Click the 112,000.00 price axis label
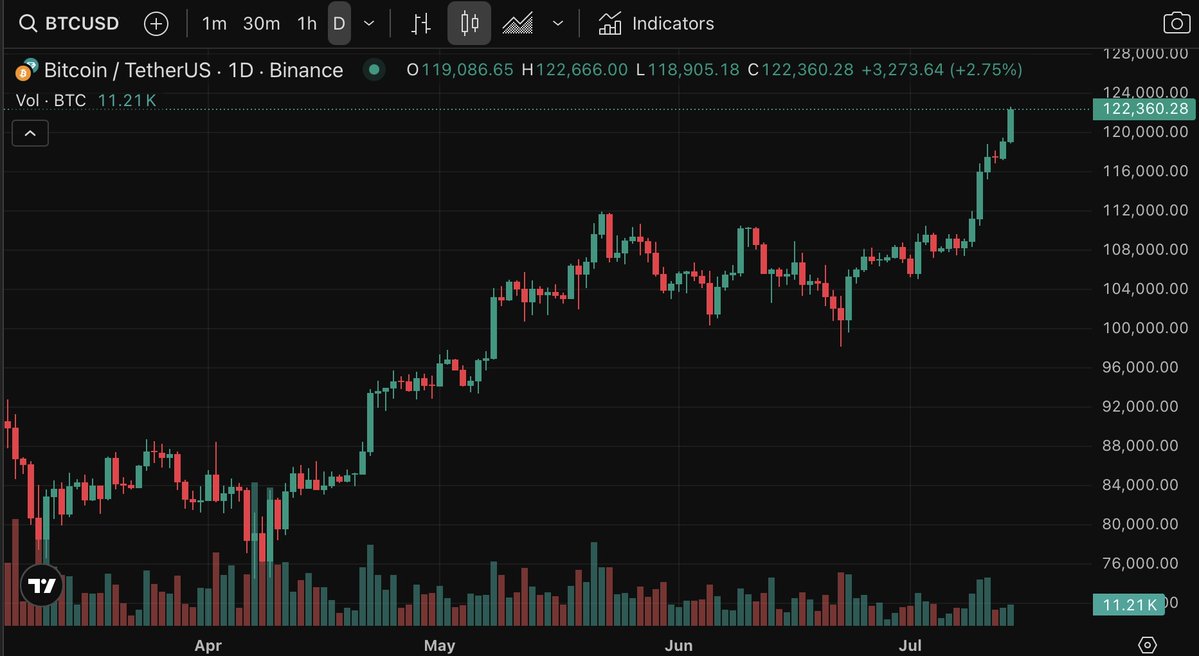 1145,210
